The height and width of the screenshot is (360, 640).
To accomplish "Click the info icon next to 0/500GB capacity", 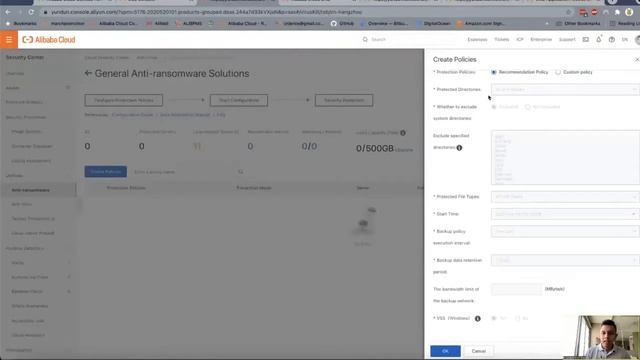I will (x=403, y=133).
